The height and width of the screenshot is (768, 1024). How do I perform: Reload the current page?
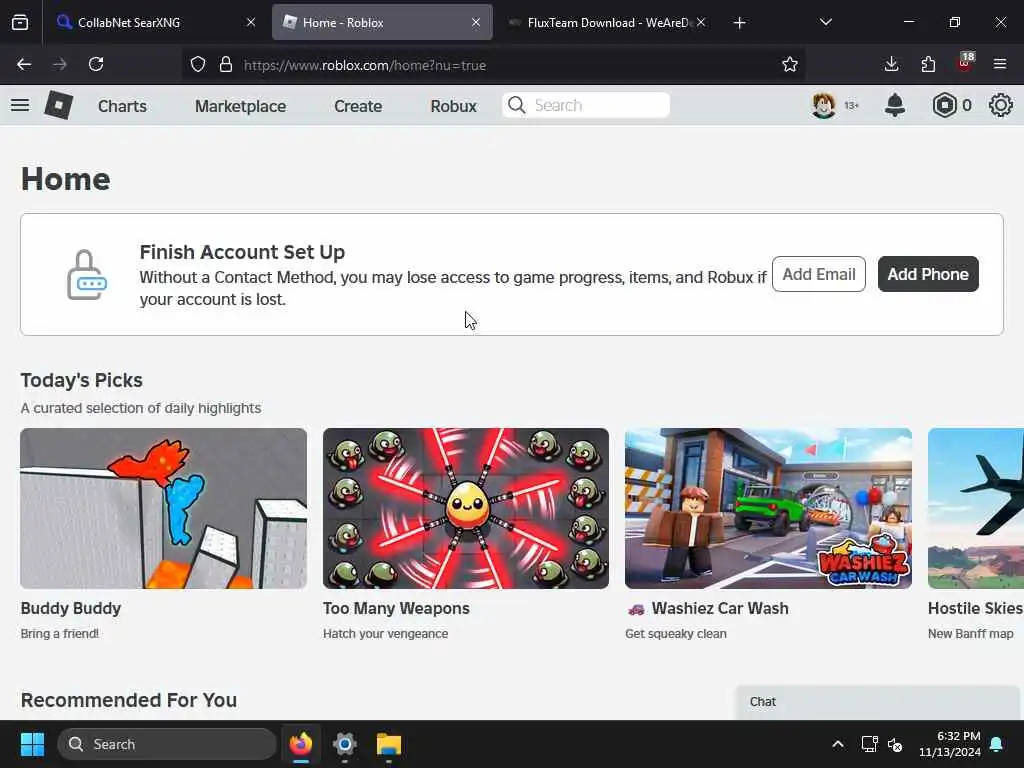click(96, 64)
